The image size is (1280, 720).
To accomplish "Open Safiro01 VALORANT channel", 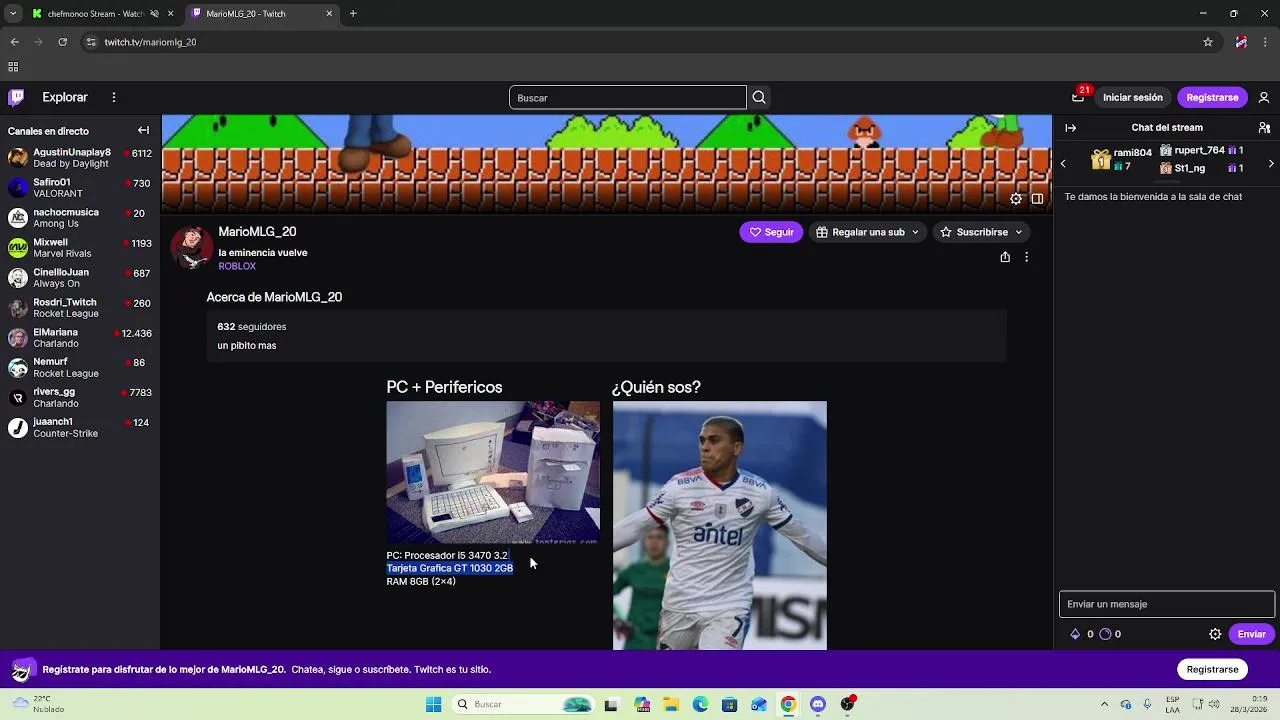I will click(x=80, y=188).
